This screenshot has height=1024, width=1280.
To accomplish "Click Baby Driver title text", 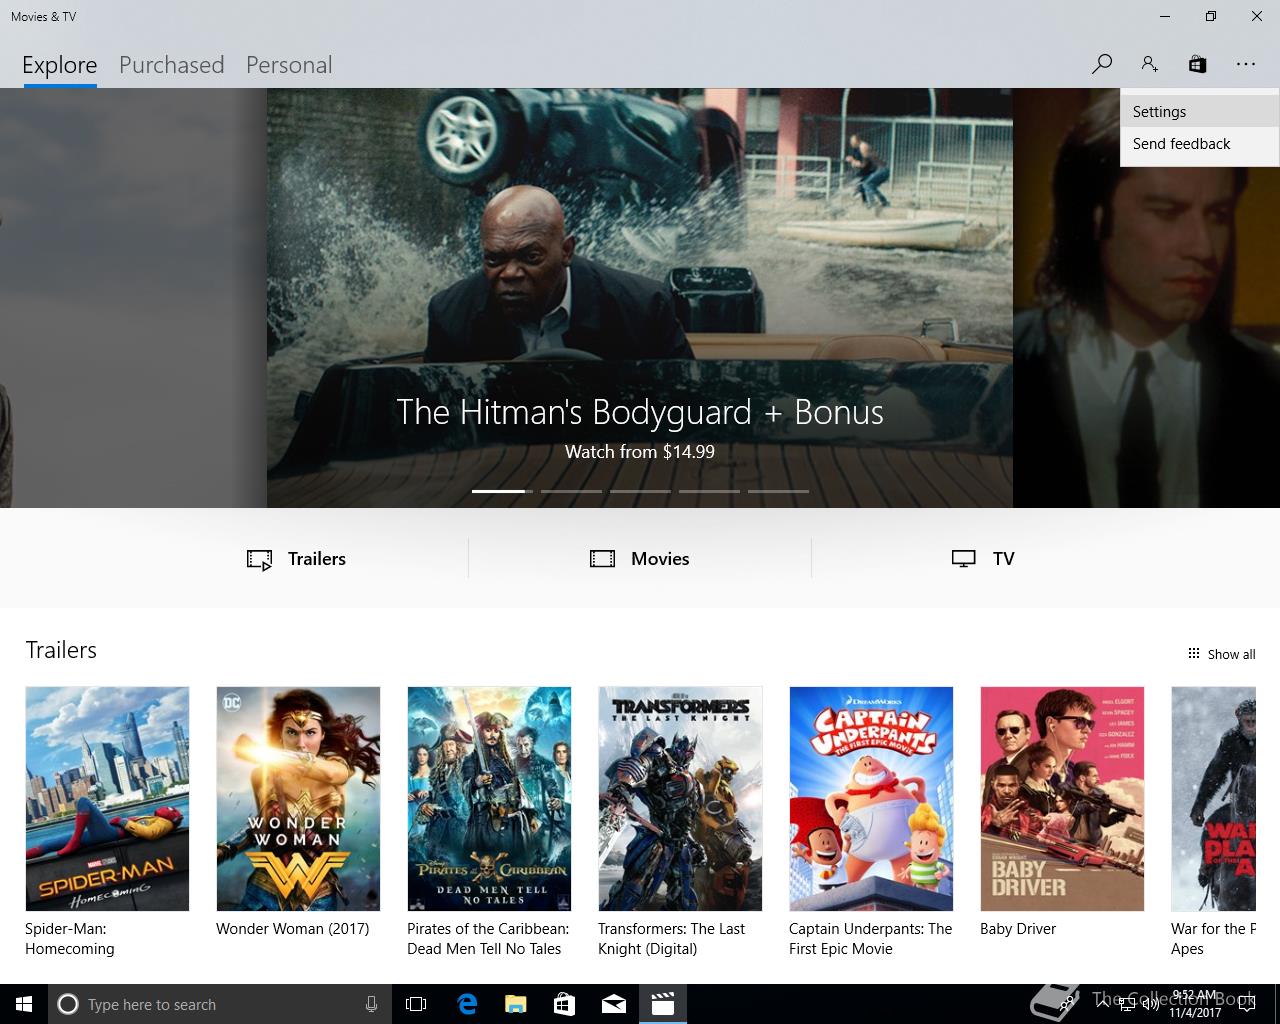I will [x=1018, y=929].
